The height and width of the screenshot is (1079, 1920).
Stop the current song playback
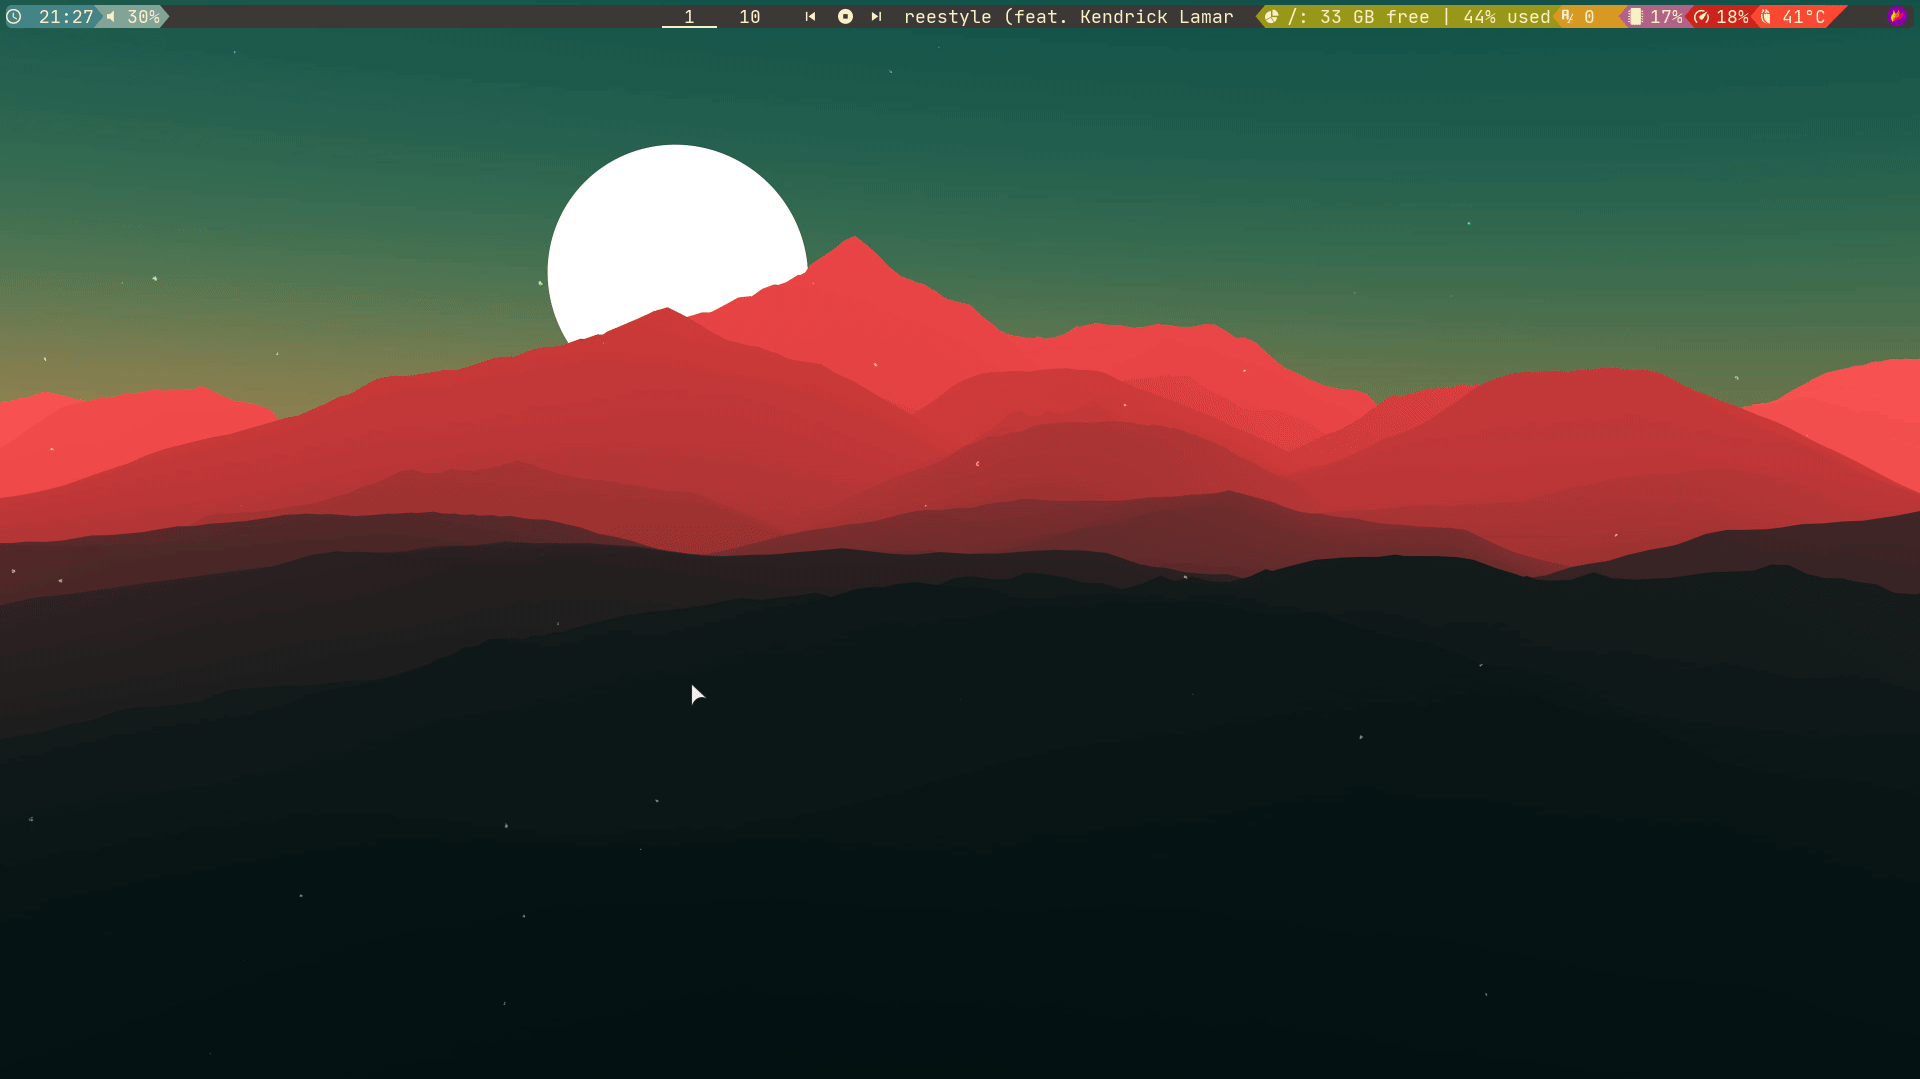pyautogui.click(x=845, y=17)
